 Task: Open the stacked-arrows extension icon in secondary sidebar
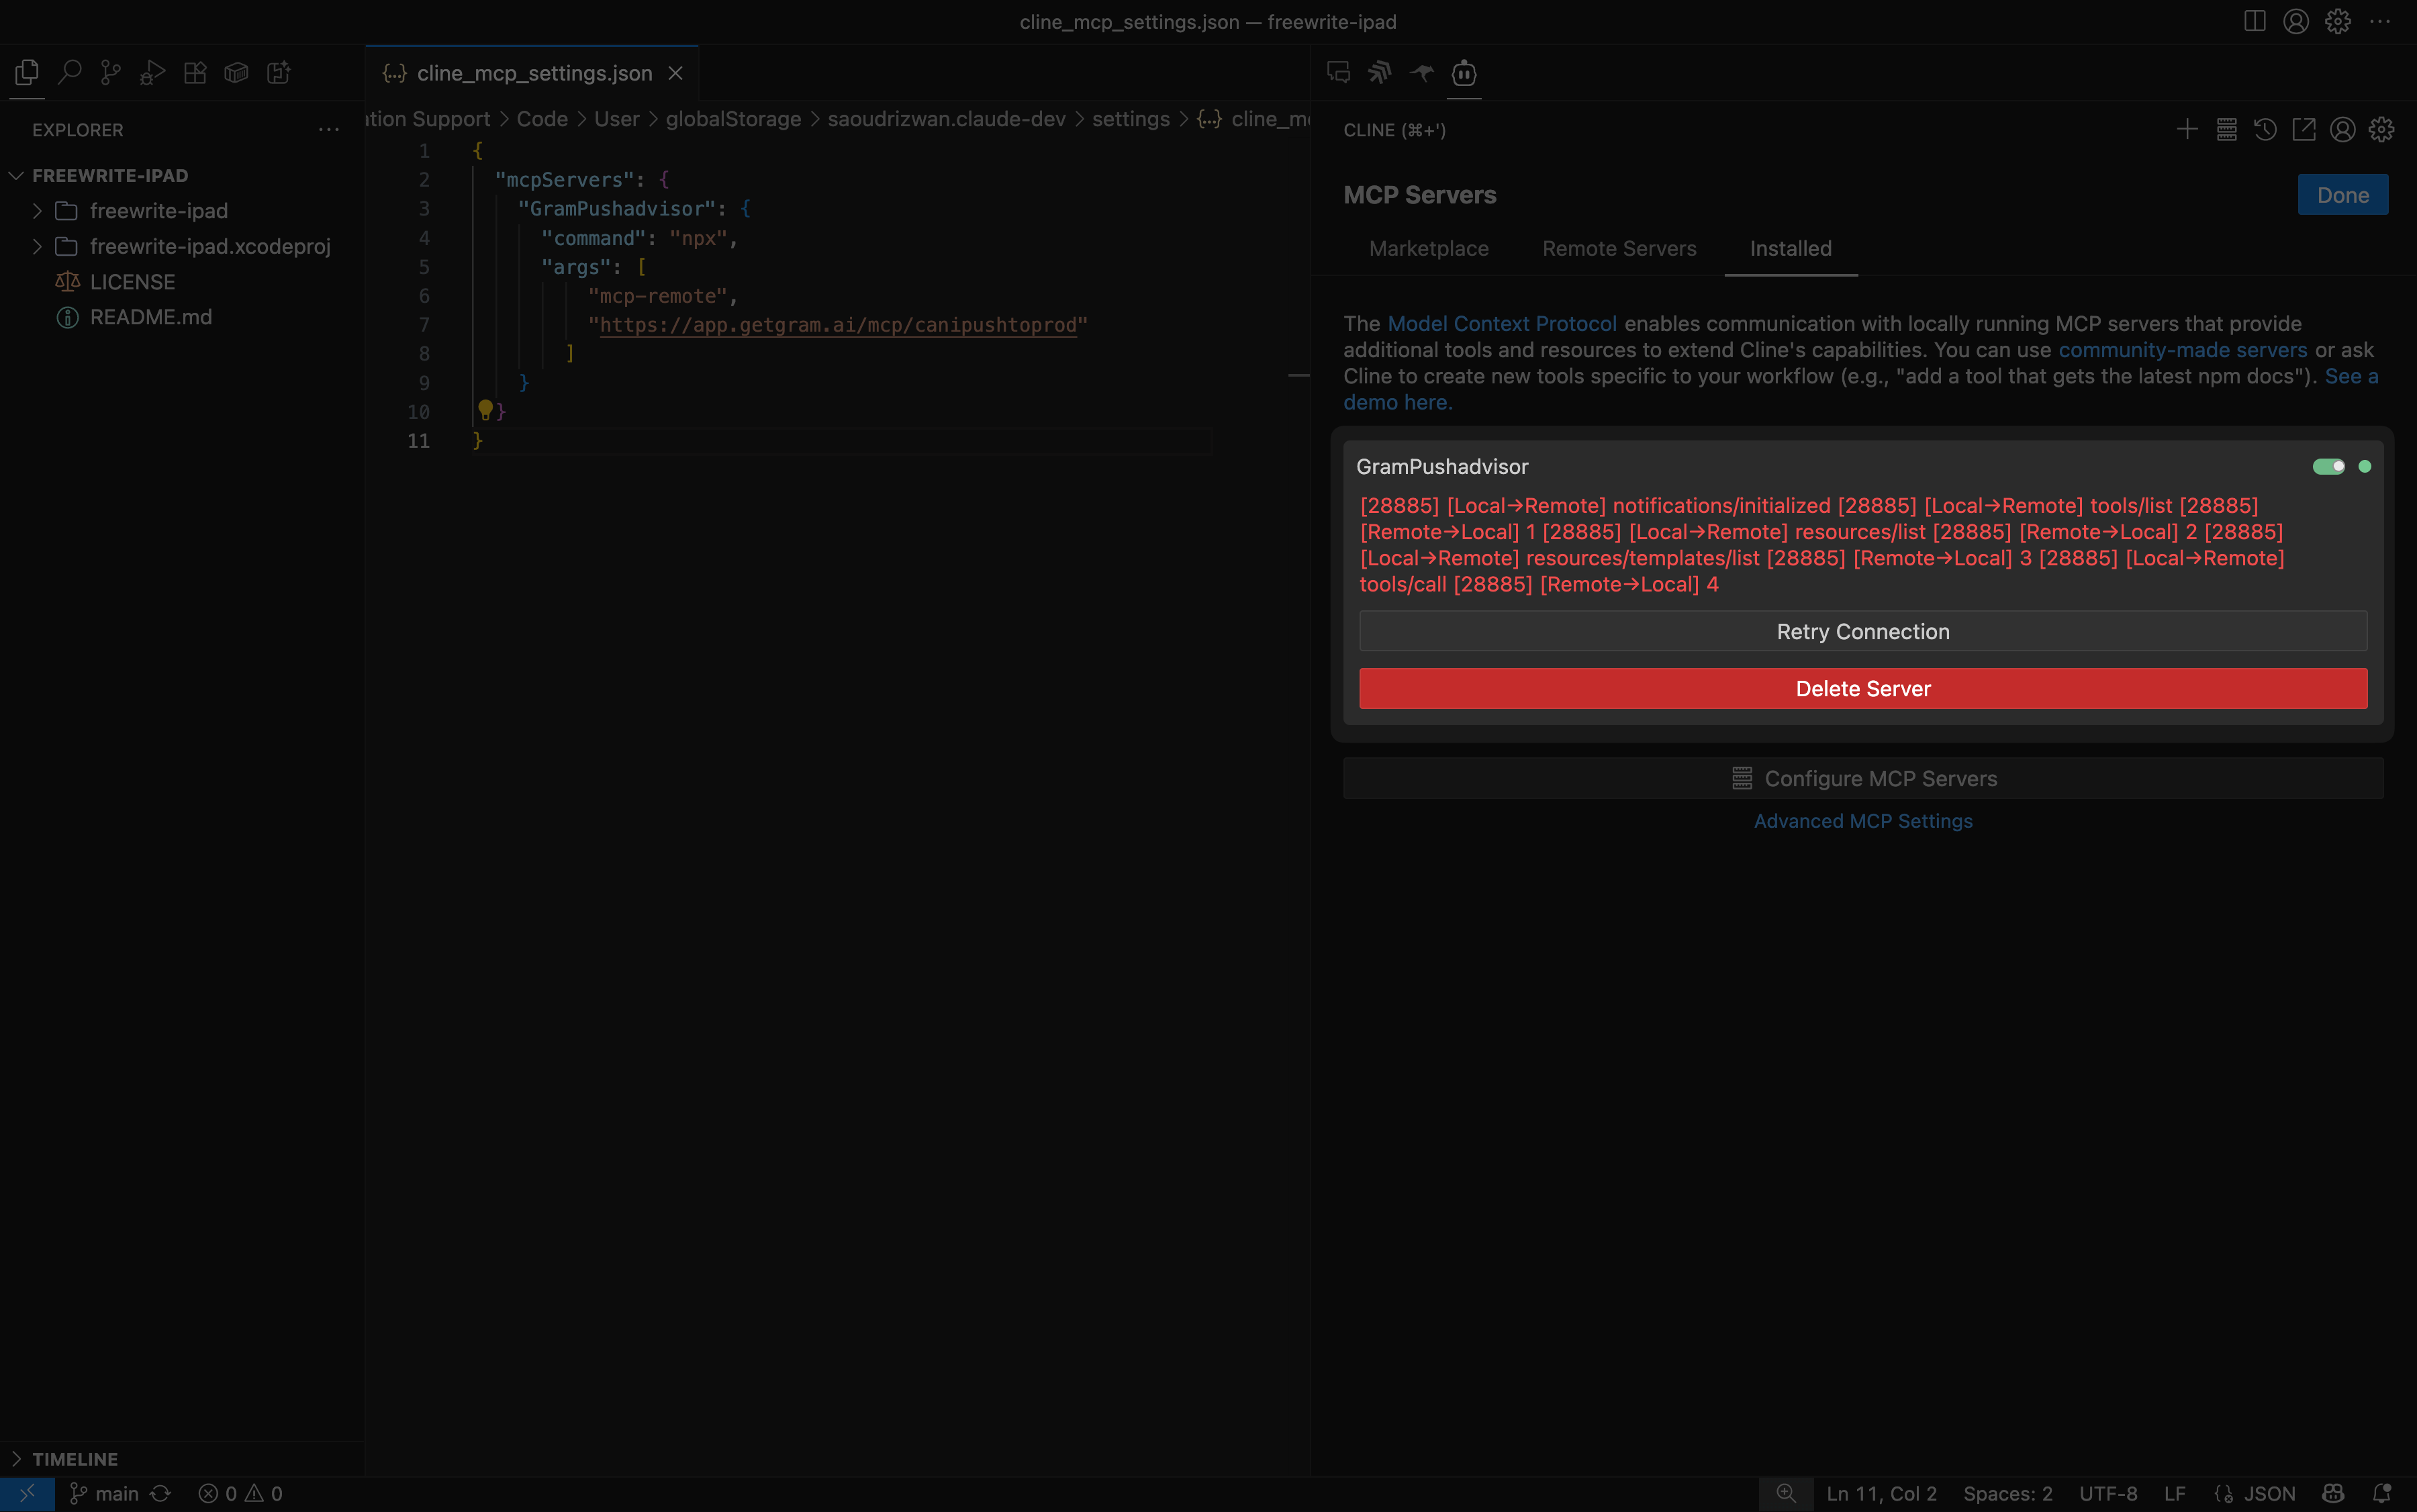1380,72
